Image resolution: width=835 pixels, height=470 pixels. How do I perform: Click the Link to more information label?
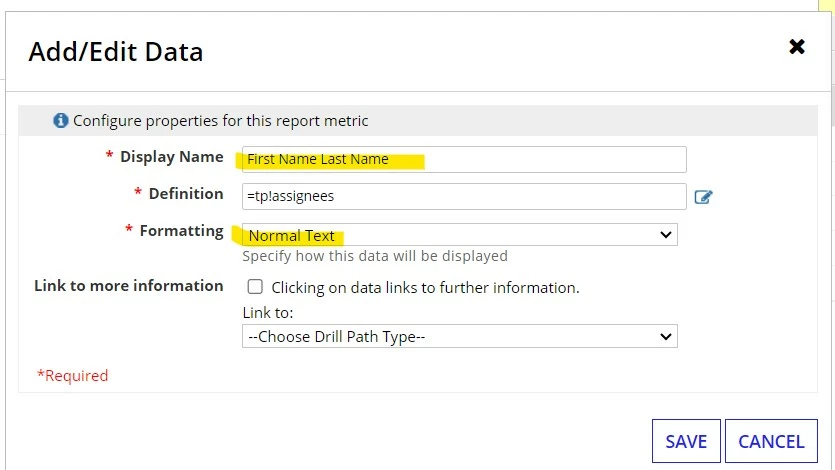tap(129, 286)
